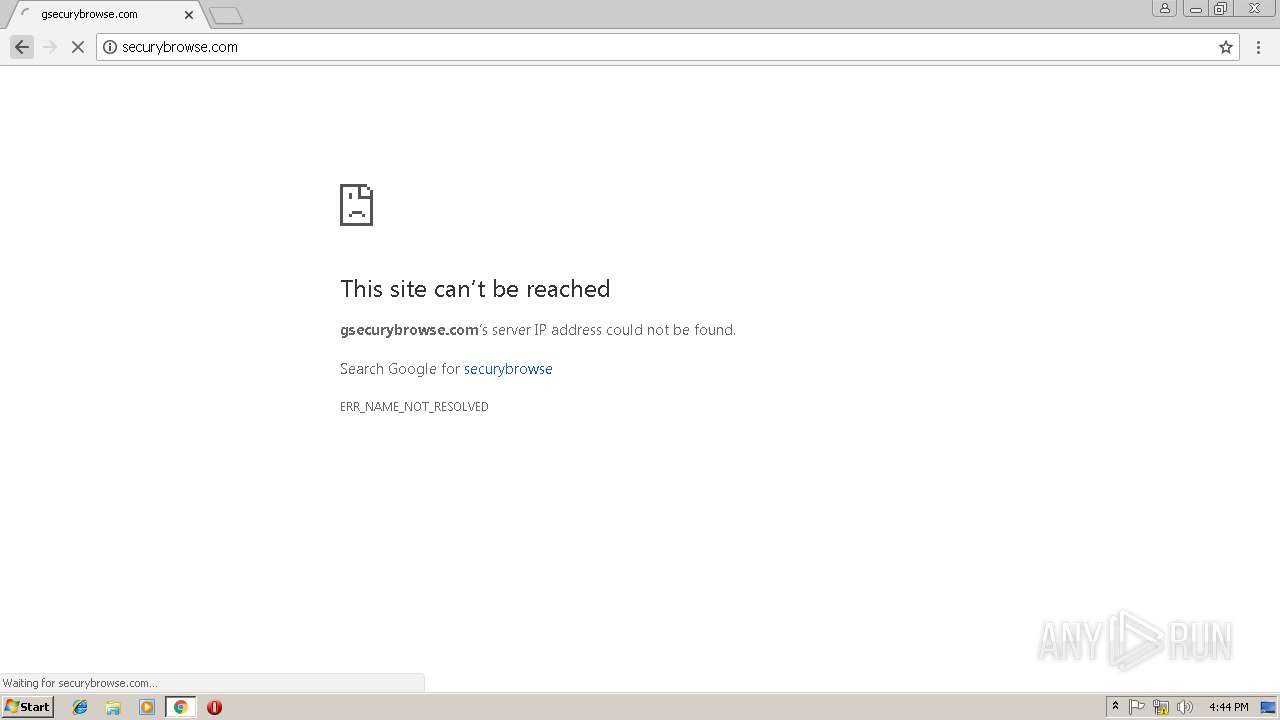Screen dimensions: 1280x720
Task: Open the Windows Start menu
Action: coord(27,707)
